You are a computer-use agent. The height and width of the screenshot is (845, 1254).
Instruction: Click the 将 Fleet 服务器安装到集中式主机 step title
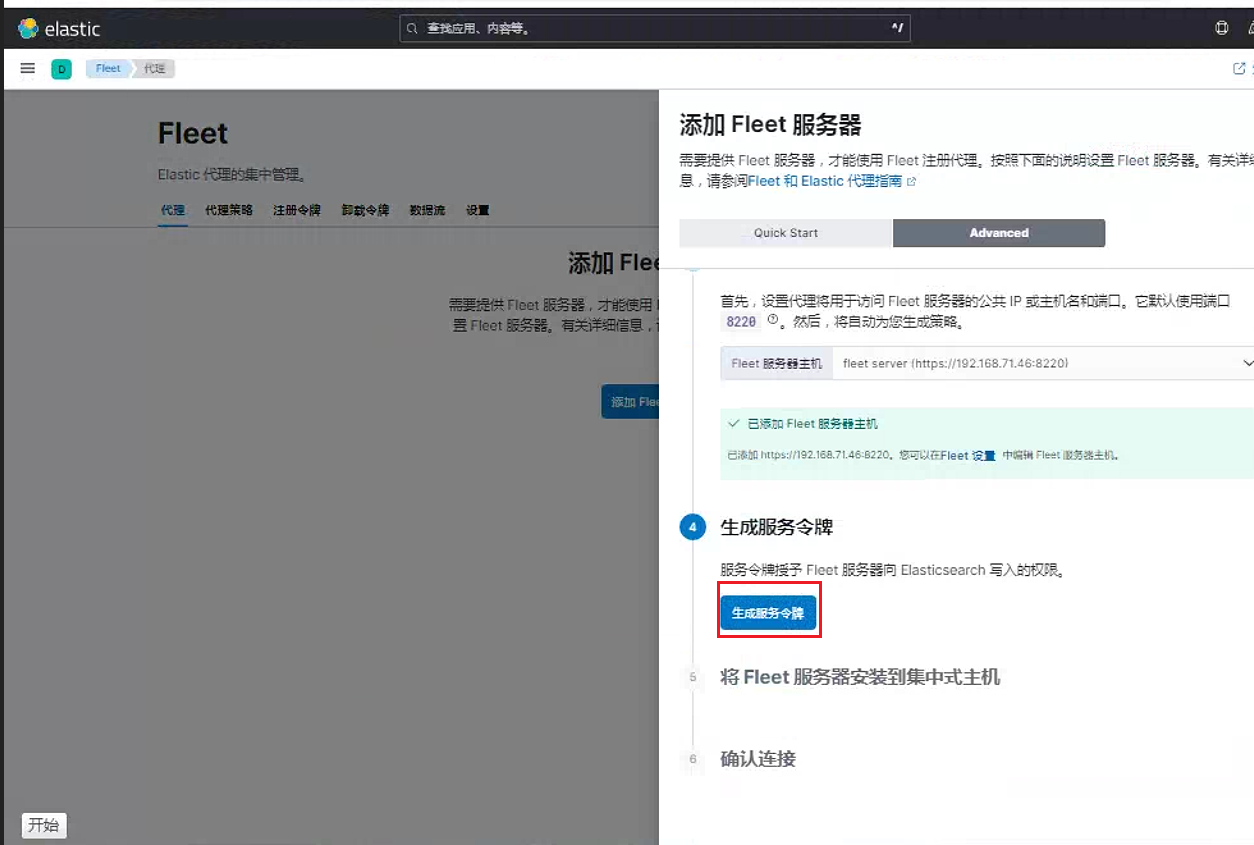tap(860, 677)
